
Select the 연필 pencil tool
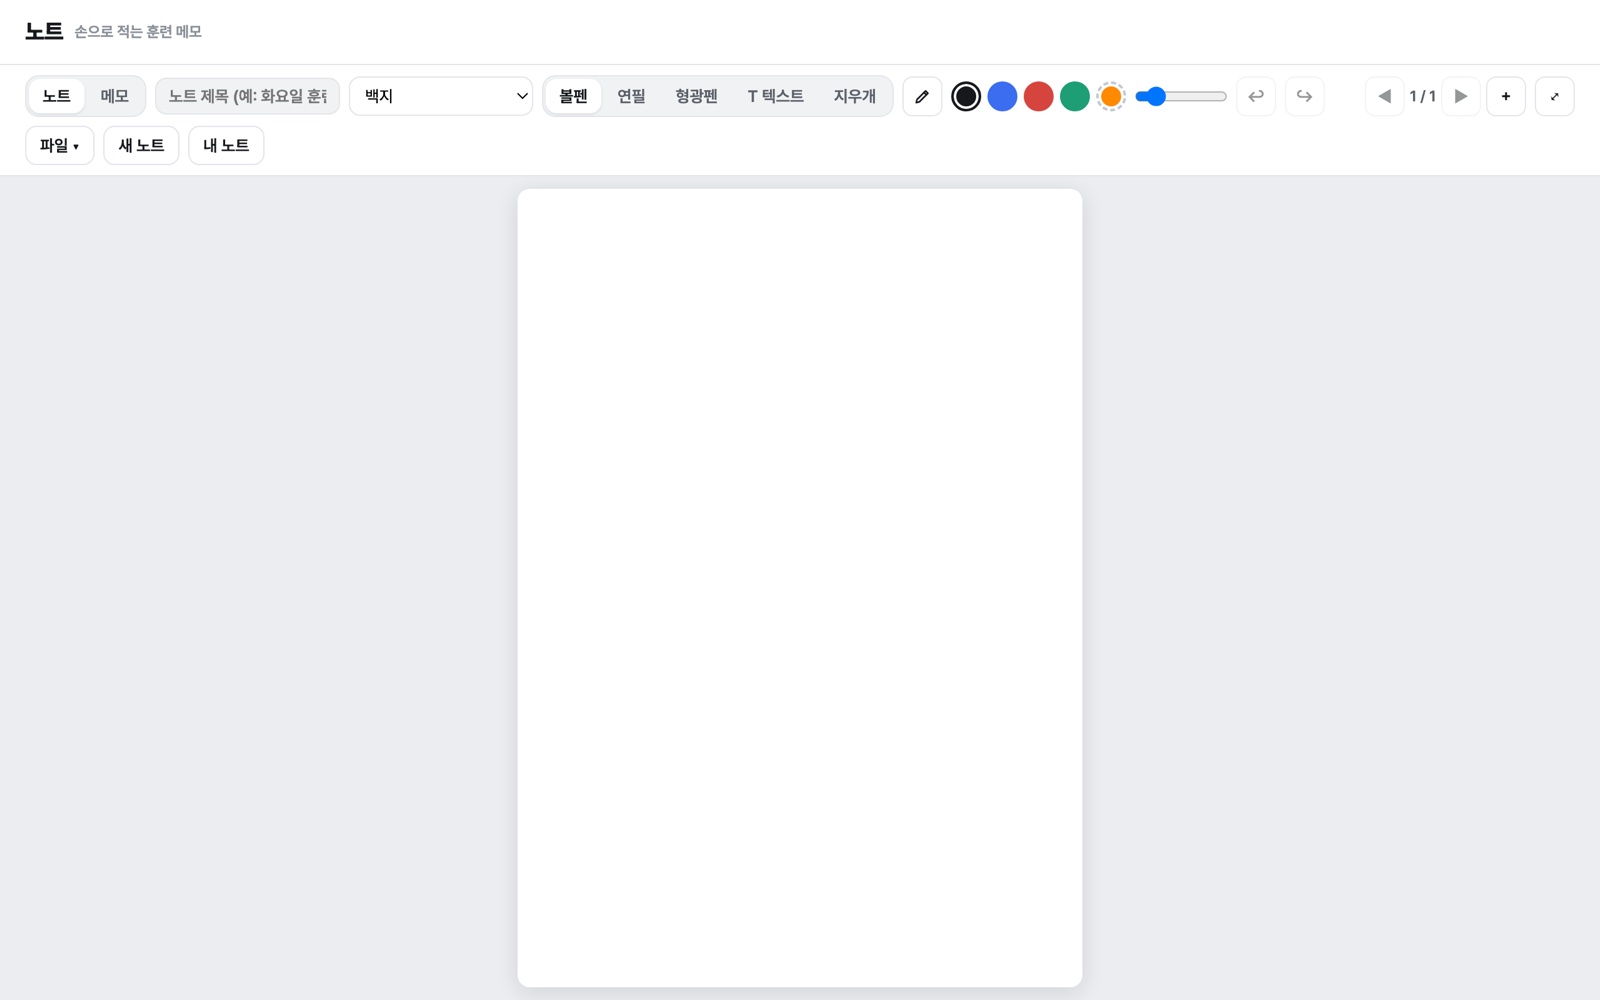(631, 96)
